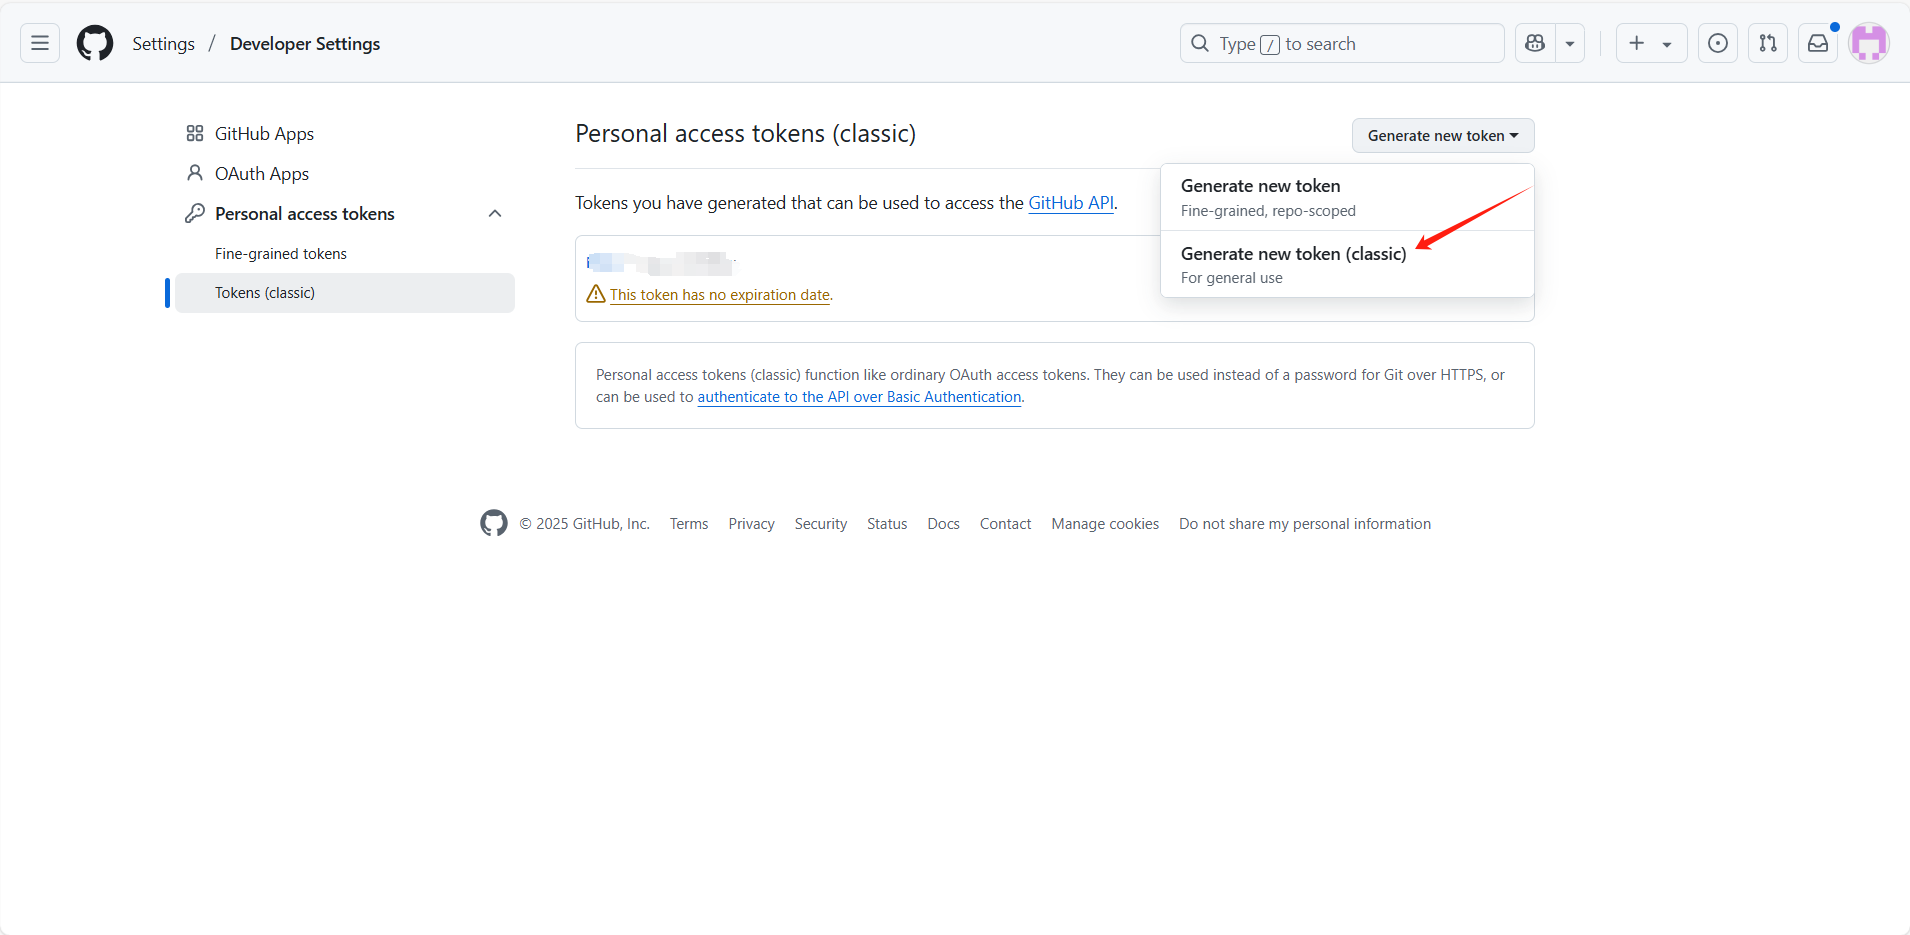Click 'This token has no expiration date' link
The width and height of the screenshot is (1910, 935).
coord(720,295)
